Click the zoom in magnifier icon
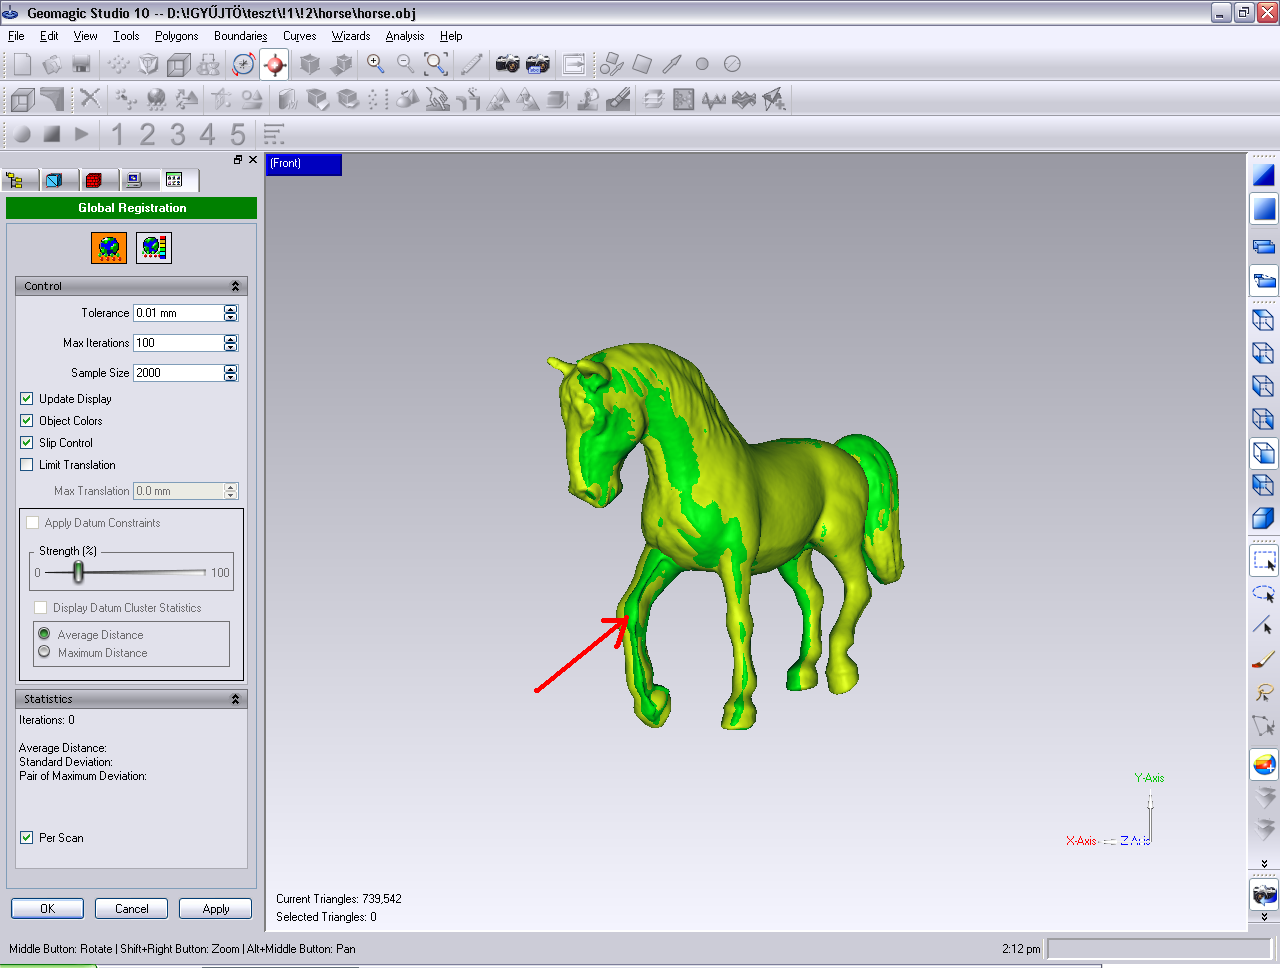This screenshot has height=968, width=1280. pos(375,64)
